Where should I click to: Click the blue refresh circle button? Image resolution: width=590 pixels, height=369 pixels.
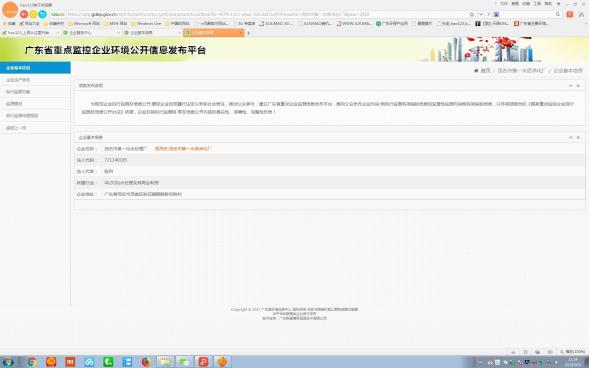(43, 14)
